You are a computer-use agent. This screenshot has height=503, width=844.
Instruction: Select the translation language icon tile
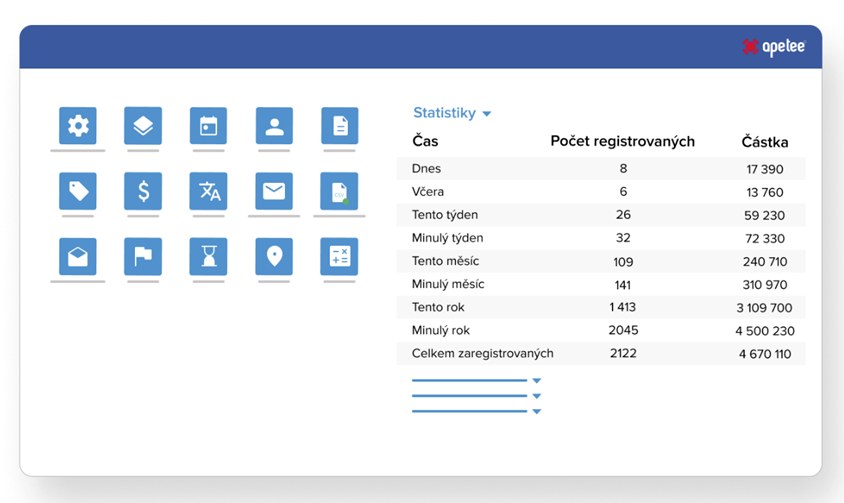pyautogui.click(x=208, y=191)
